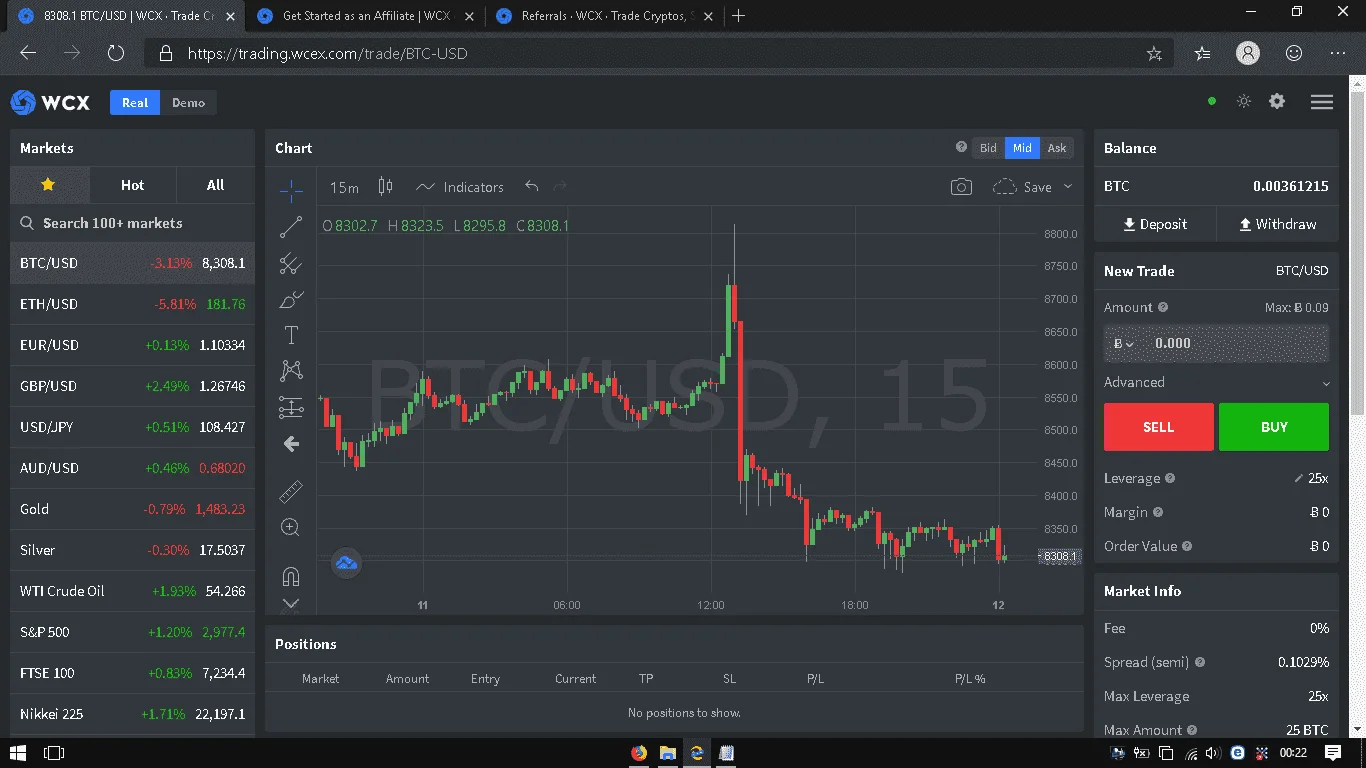Open a new browser tab
This screenshot has width=1366, height=768.
739,16
